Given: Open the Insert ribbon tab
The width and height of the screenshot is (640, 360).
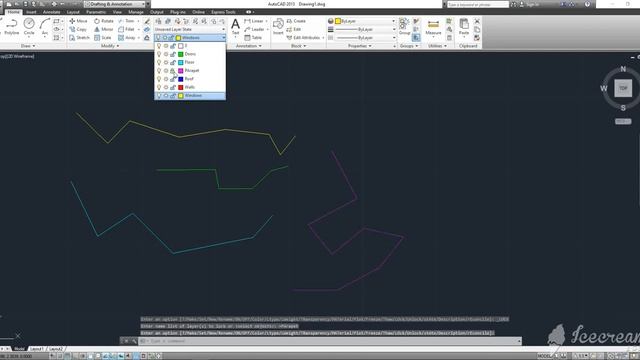Looking at the screenshot, I should tap(31, 12).
